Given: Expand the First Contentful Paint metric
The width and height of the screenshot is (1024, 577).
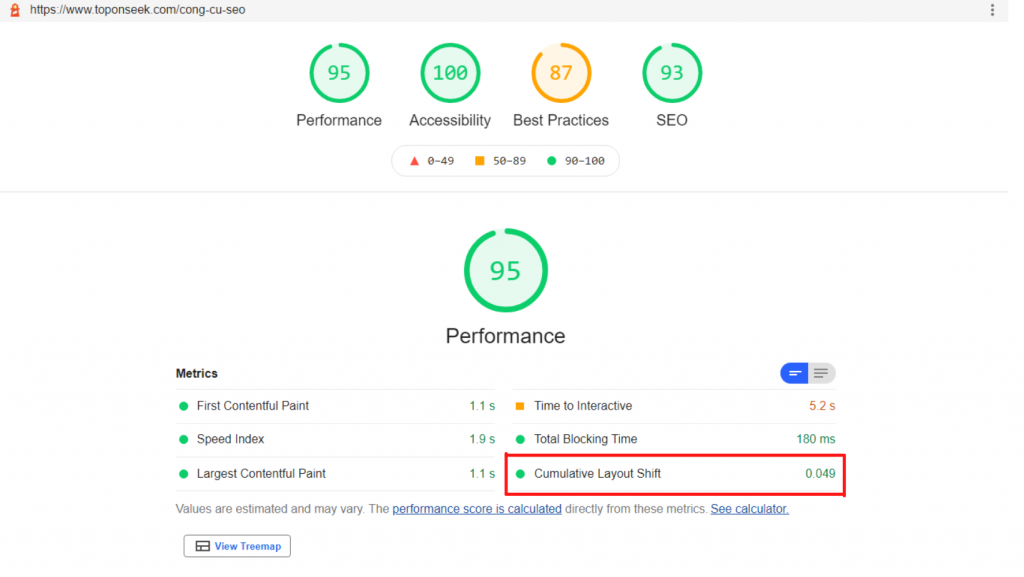Looking at the screenshot, I should click(253, 406).
